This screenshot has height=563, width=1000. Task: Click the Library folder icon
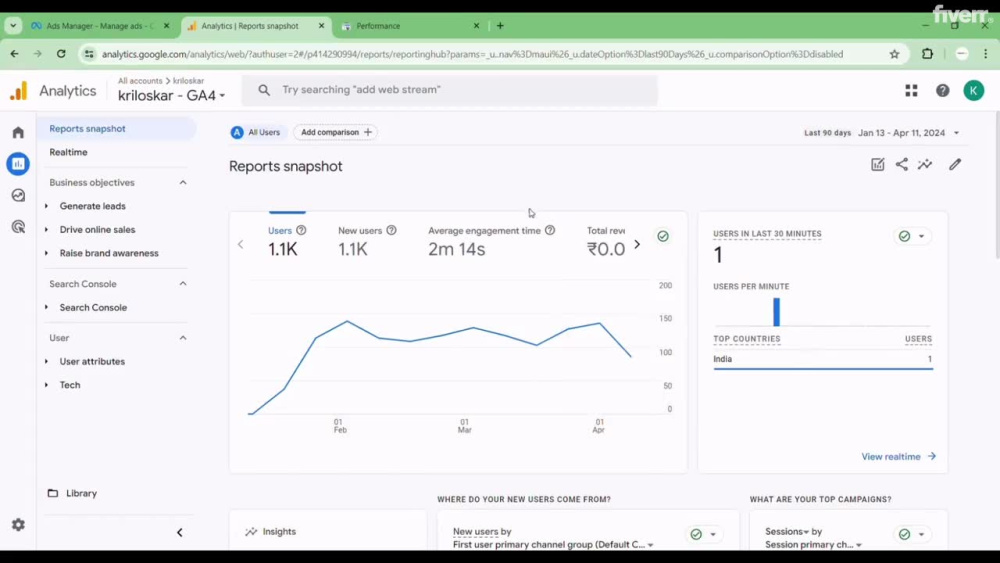(x=53, y=493)
